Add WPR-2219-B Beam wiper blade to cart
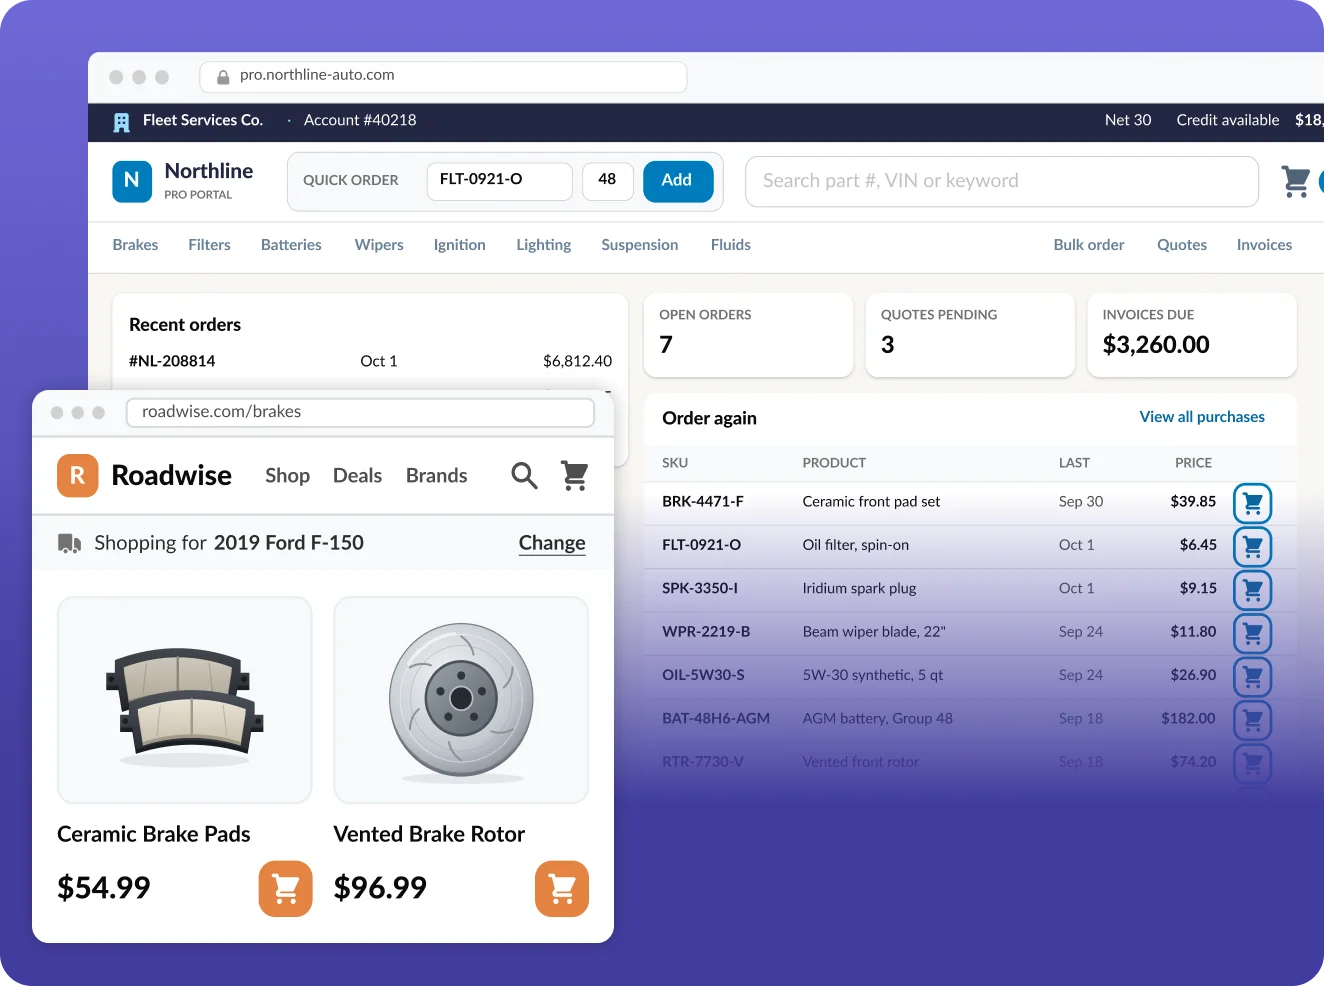The image size is (1324, 986). coord(1252,633)
